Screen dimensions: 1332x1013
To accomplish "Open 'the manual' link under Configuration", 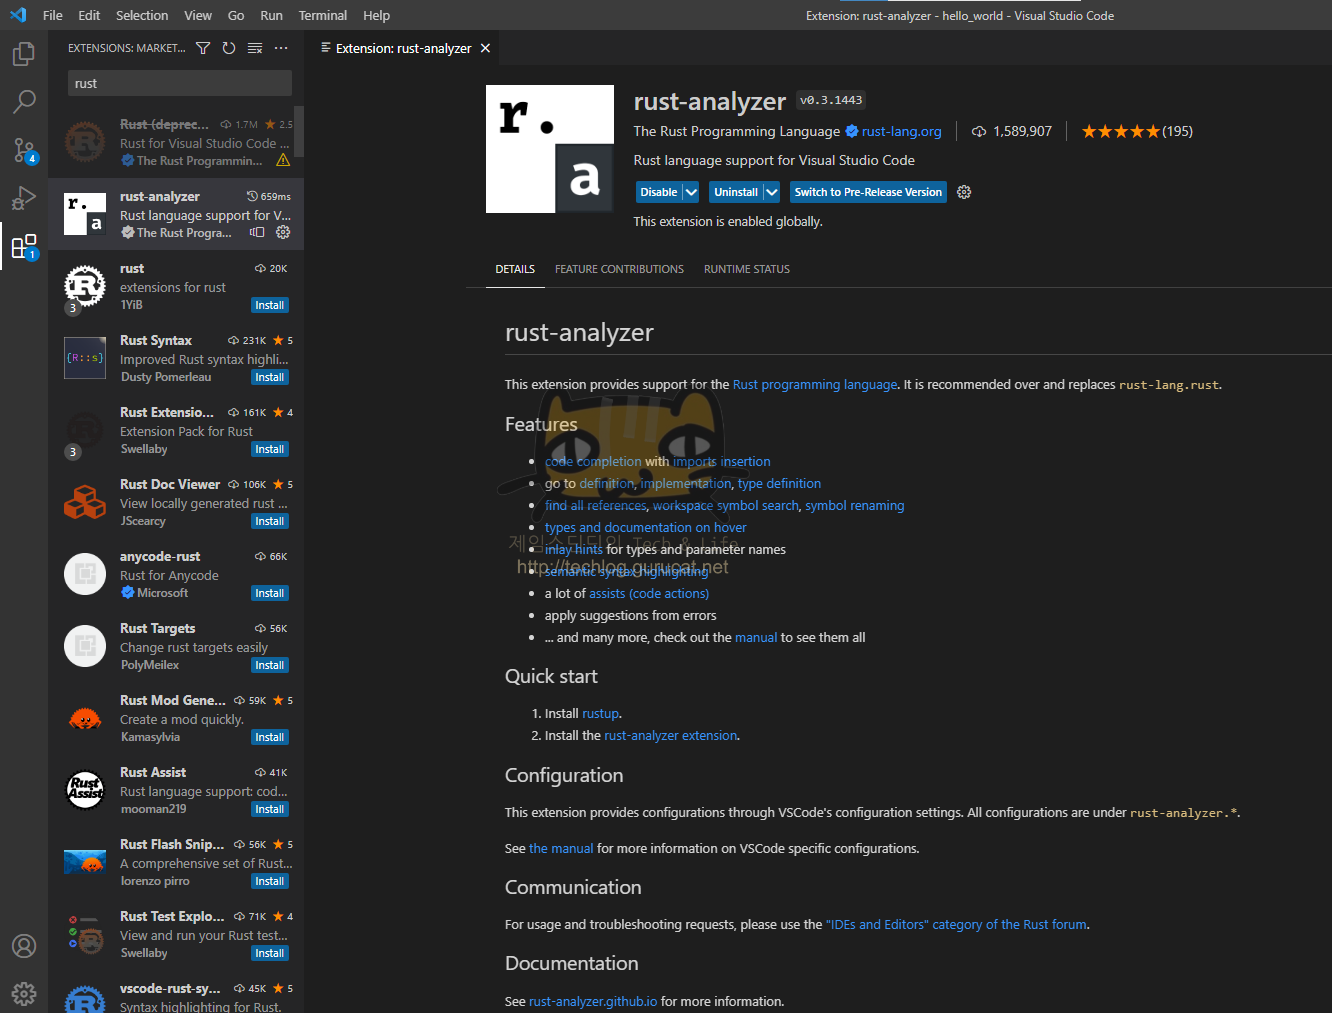I will click(561, 848).
